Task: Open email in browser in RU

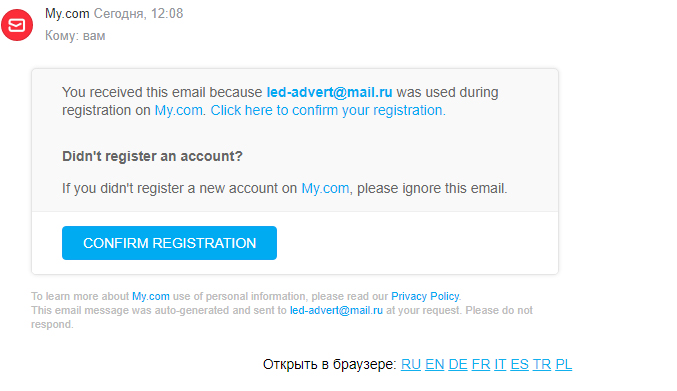Action: coord(411,365)
